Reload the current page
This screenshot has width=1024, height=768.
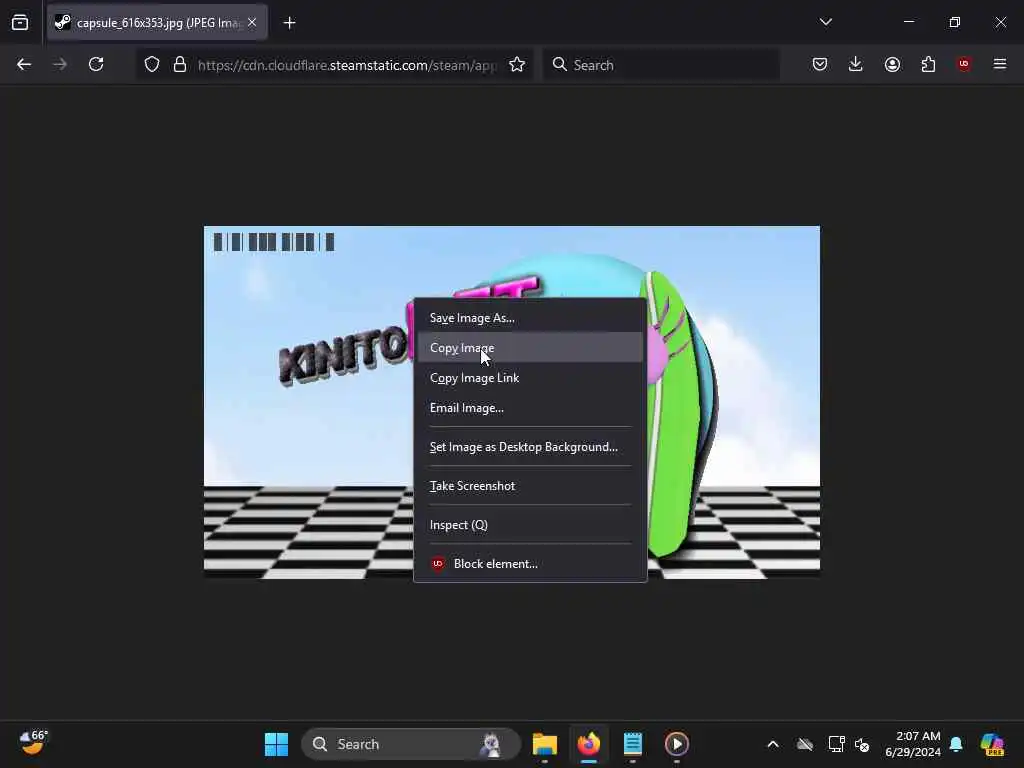click(x=96, y=64)
